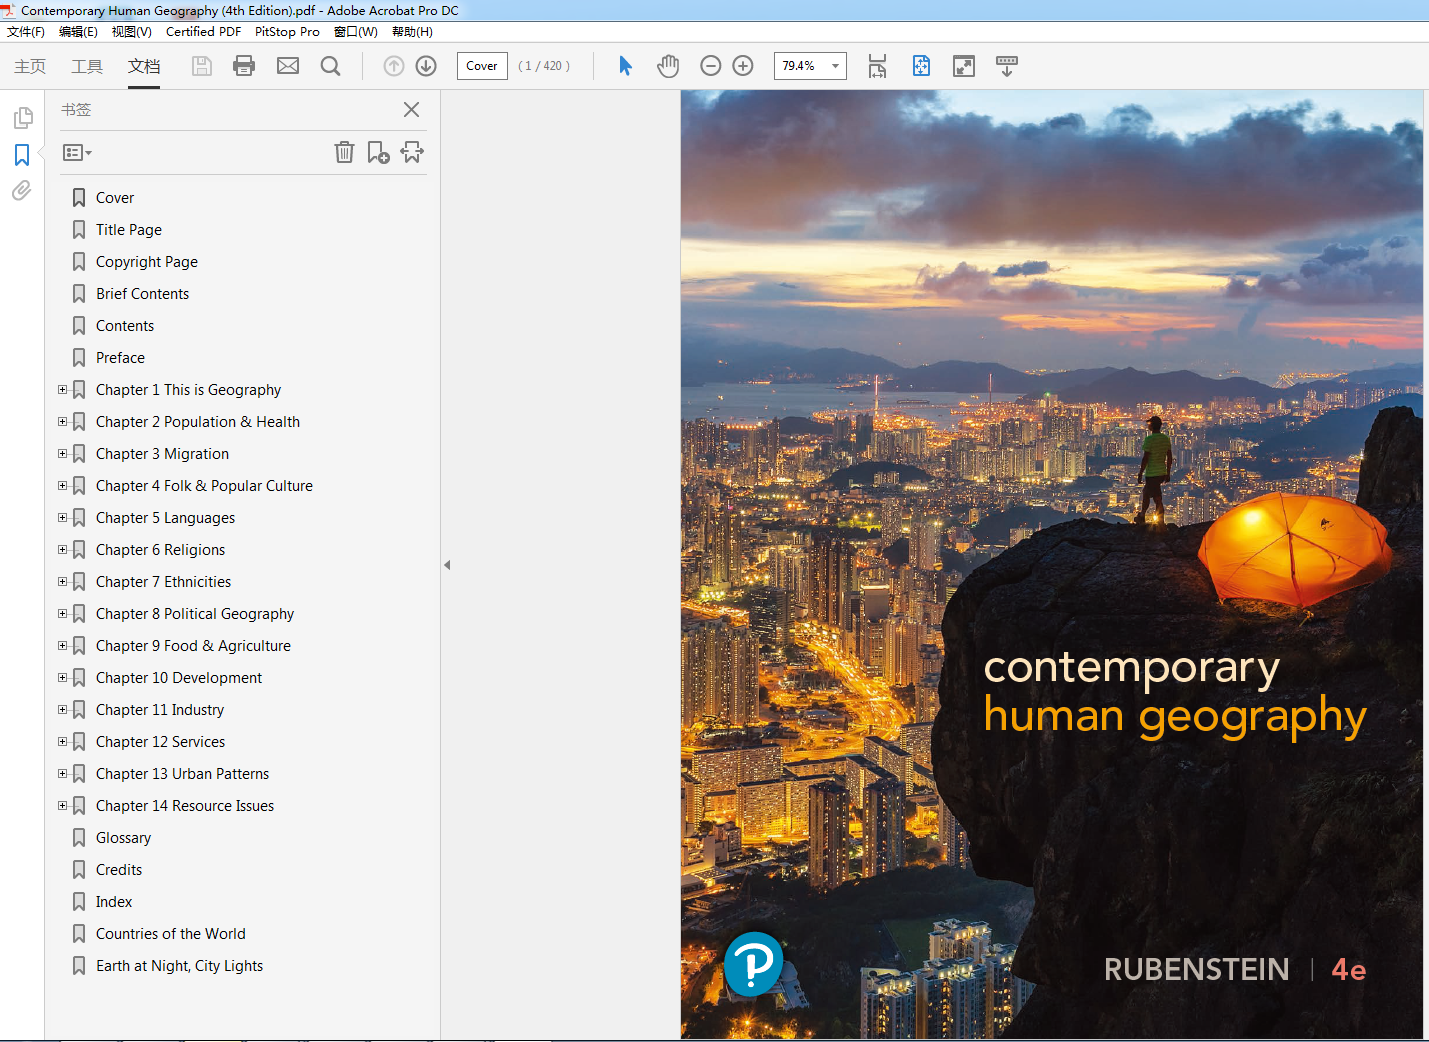Image resolution: width=1429 pixels, height=1042 pixels.
Task: Click the Save file icon
Action: (202, 66)
